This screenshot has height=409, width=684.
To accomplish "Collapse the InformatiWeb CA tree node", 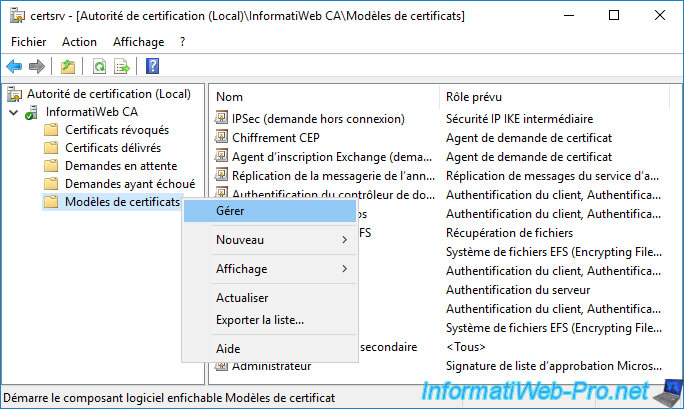I will click(13, 112).
